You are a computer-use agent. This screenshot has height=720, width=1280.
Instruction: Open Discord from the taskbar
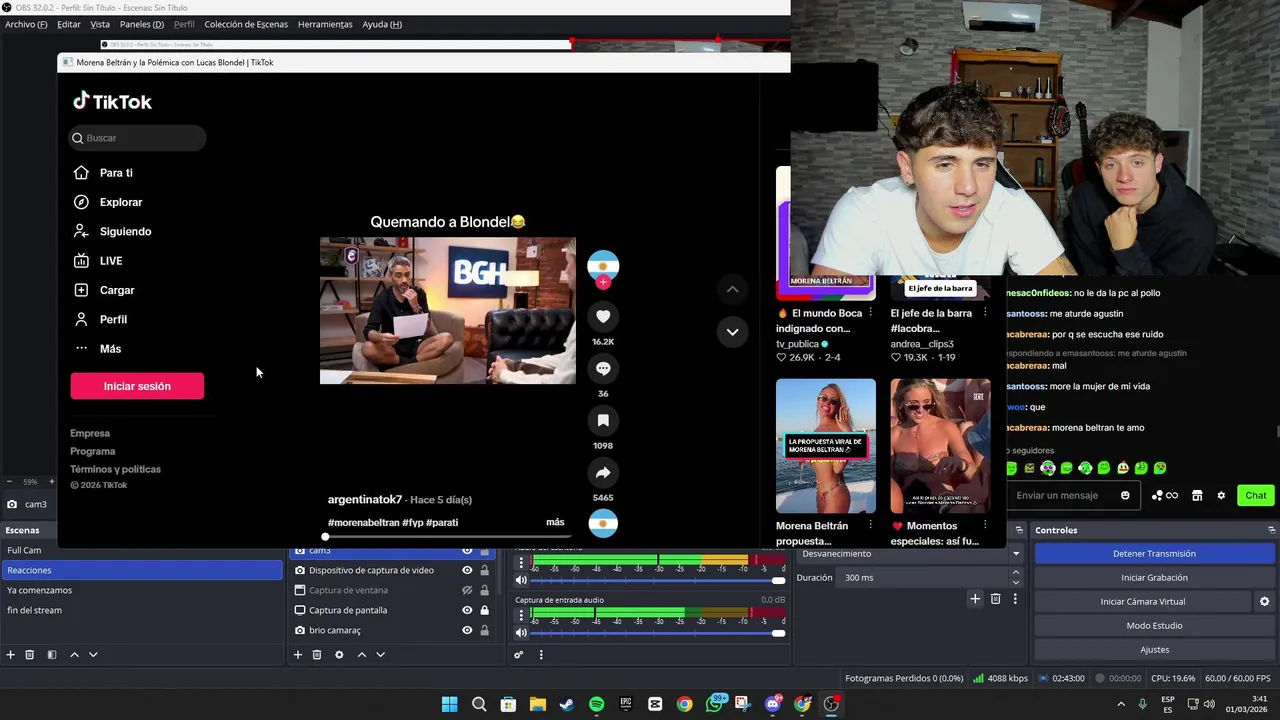772,704
